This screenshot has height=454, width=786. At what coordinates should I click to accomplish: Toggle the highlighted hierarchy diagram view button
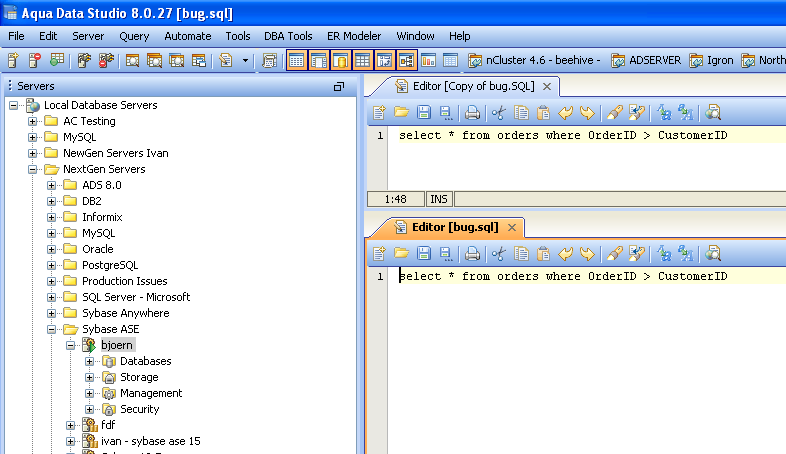407,61
